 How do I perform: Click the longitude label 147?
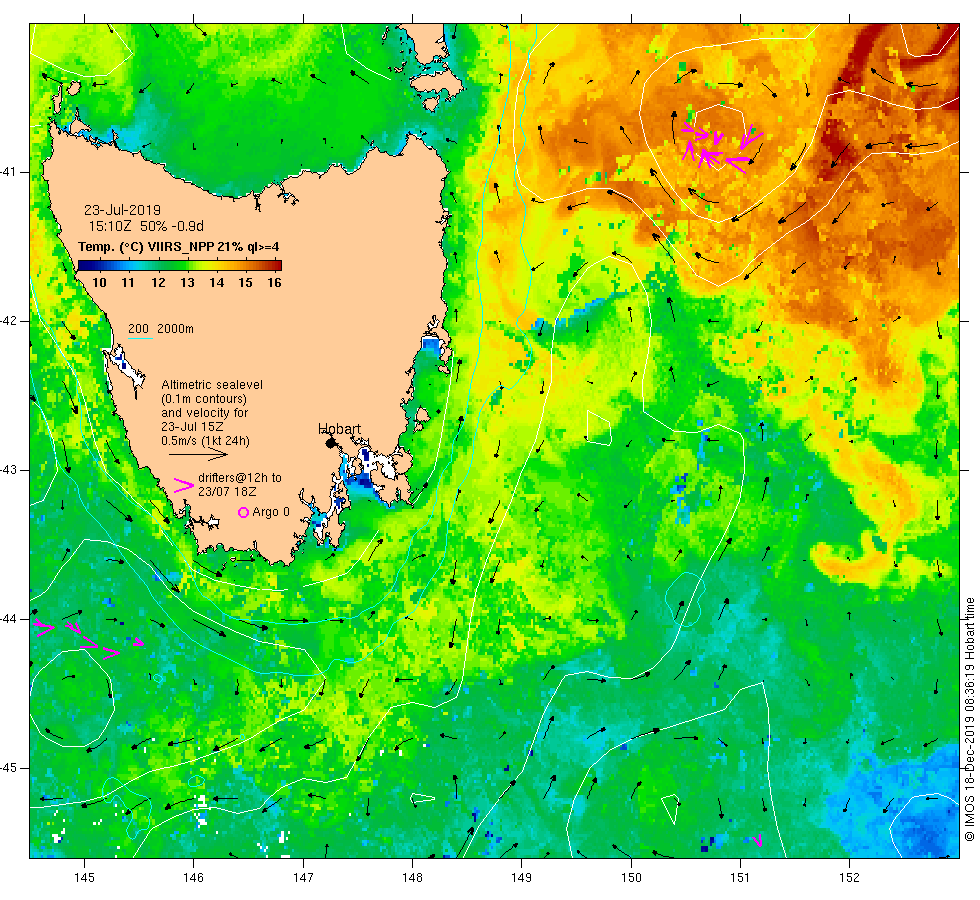303,878
